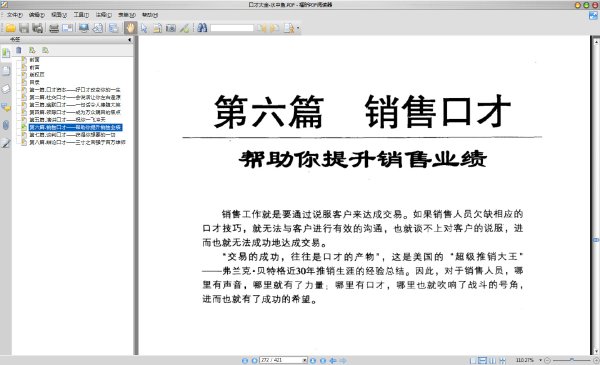Viewport: 600px width, 365px height.
Task: Open the Pages thumbnail panel icon
Action: [6, 71]
